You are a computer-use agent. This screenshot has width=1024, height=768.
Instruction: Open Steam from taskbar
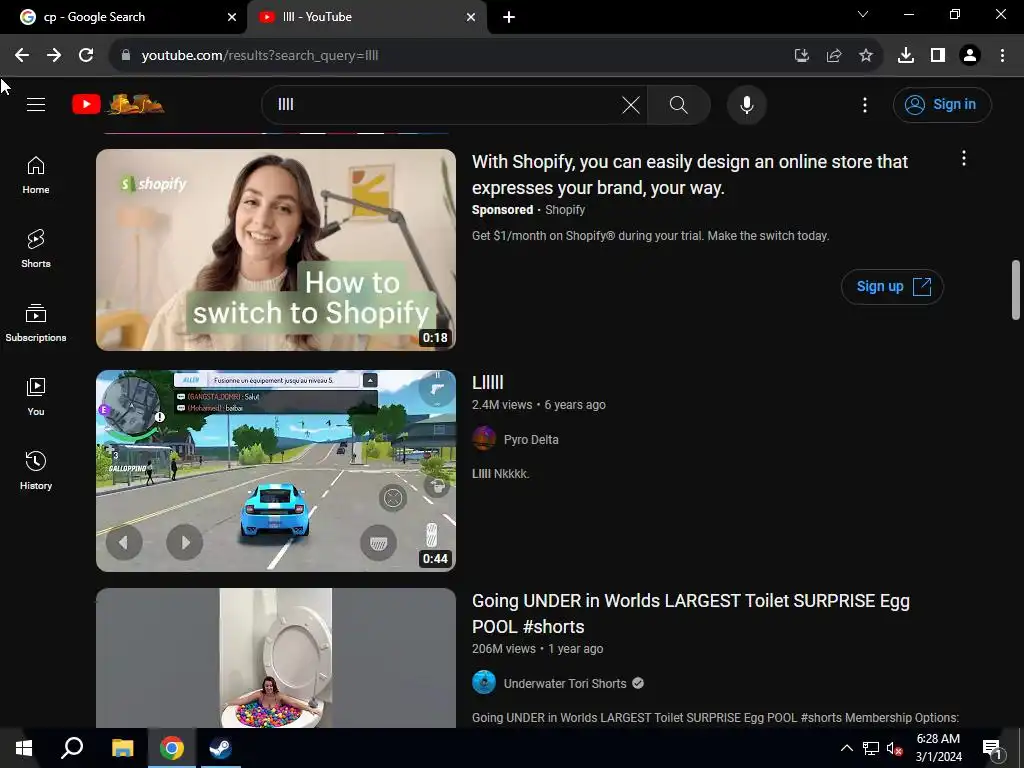coord(221,748)
